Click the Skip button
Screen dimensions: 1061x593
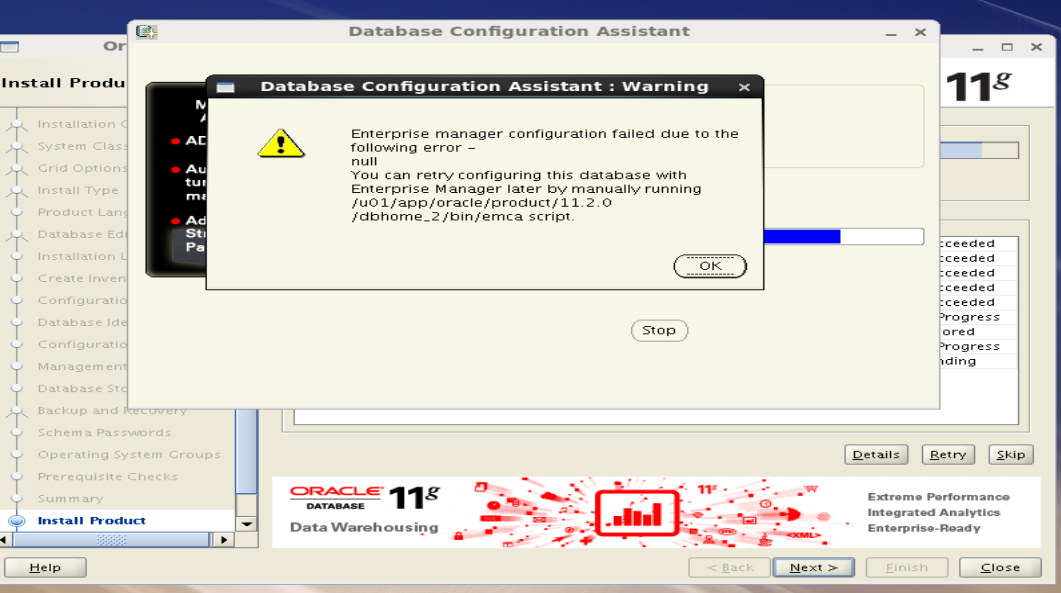[1011, 455]
